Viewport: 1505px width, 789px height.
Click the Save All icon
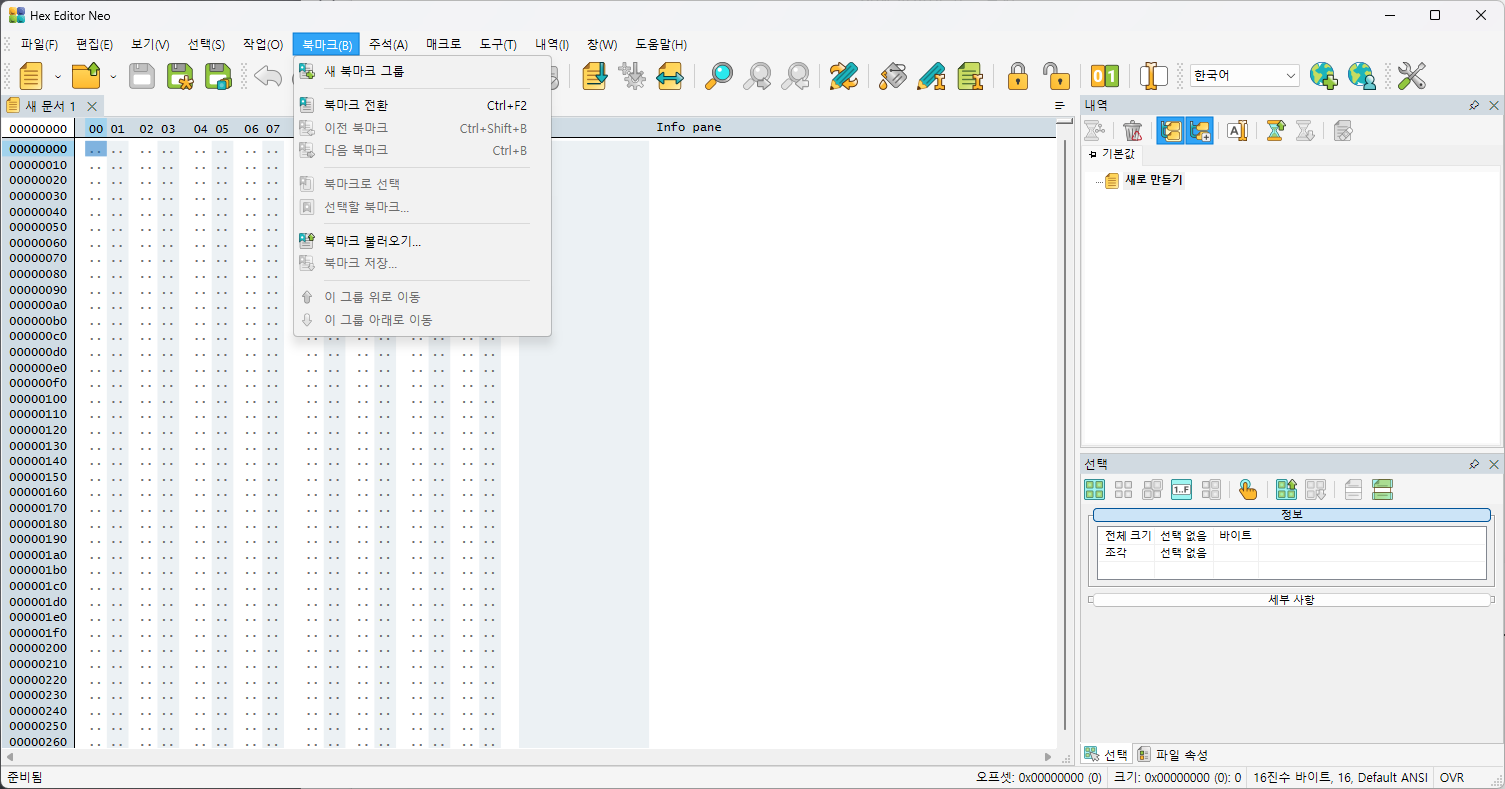(x=218, y=76)
